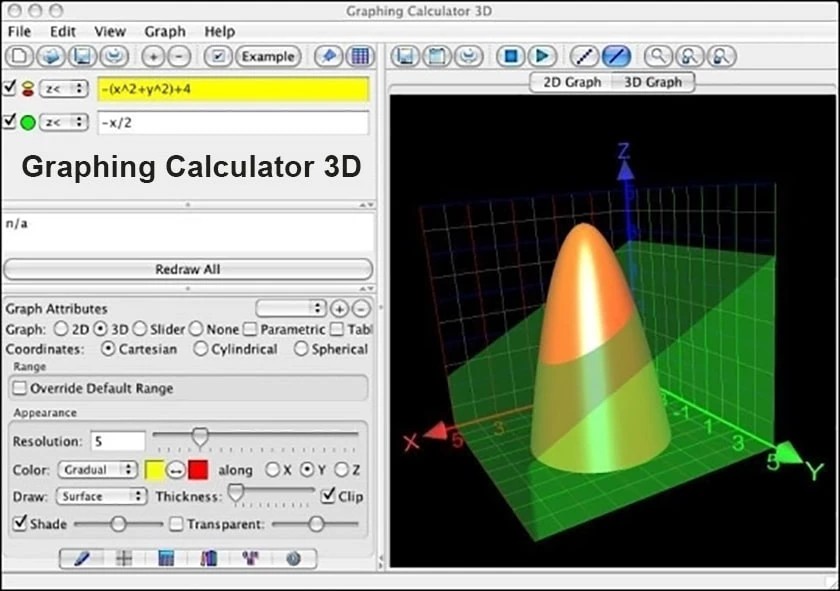Open the grid/axes tab icon at panel bottom
The image size is (840, 591).
tap(124, 559)
